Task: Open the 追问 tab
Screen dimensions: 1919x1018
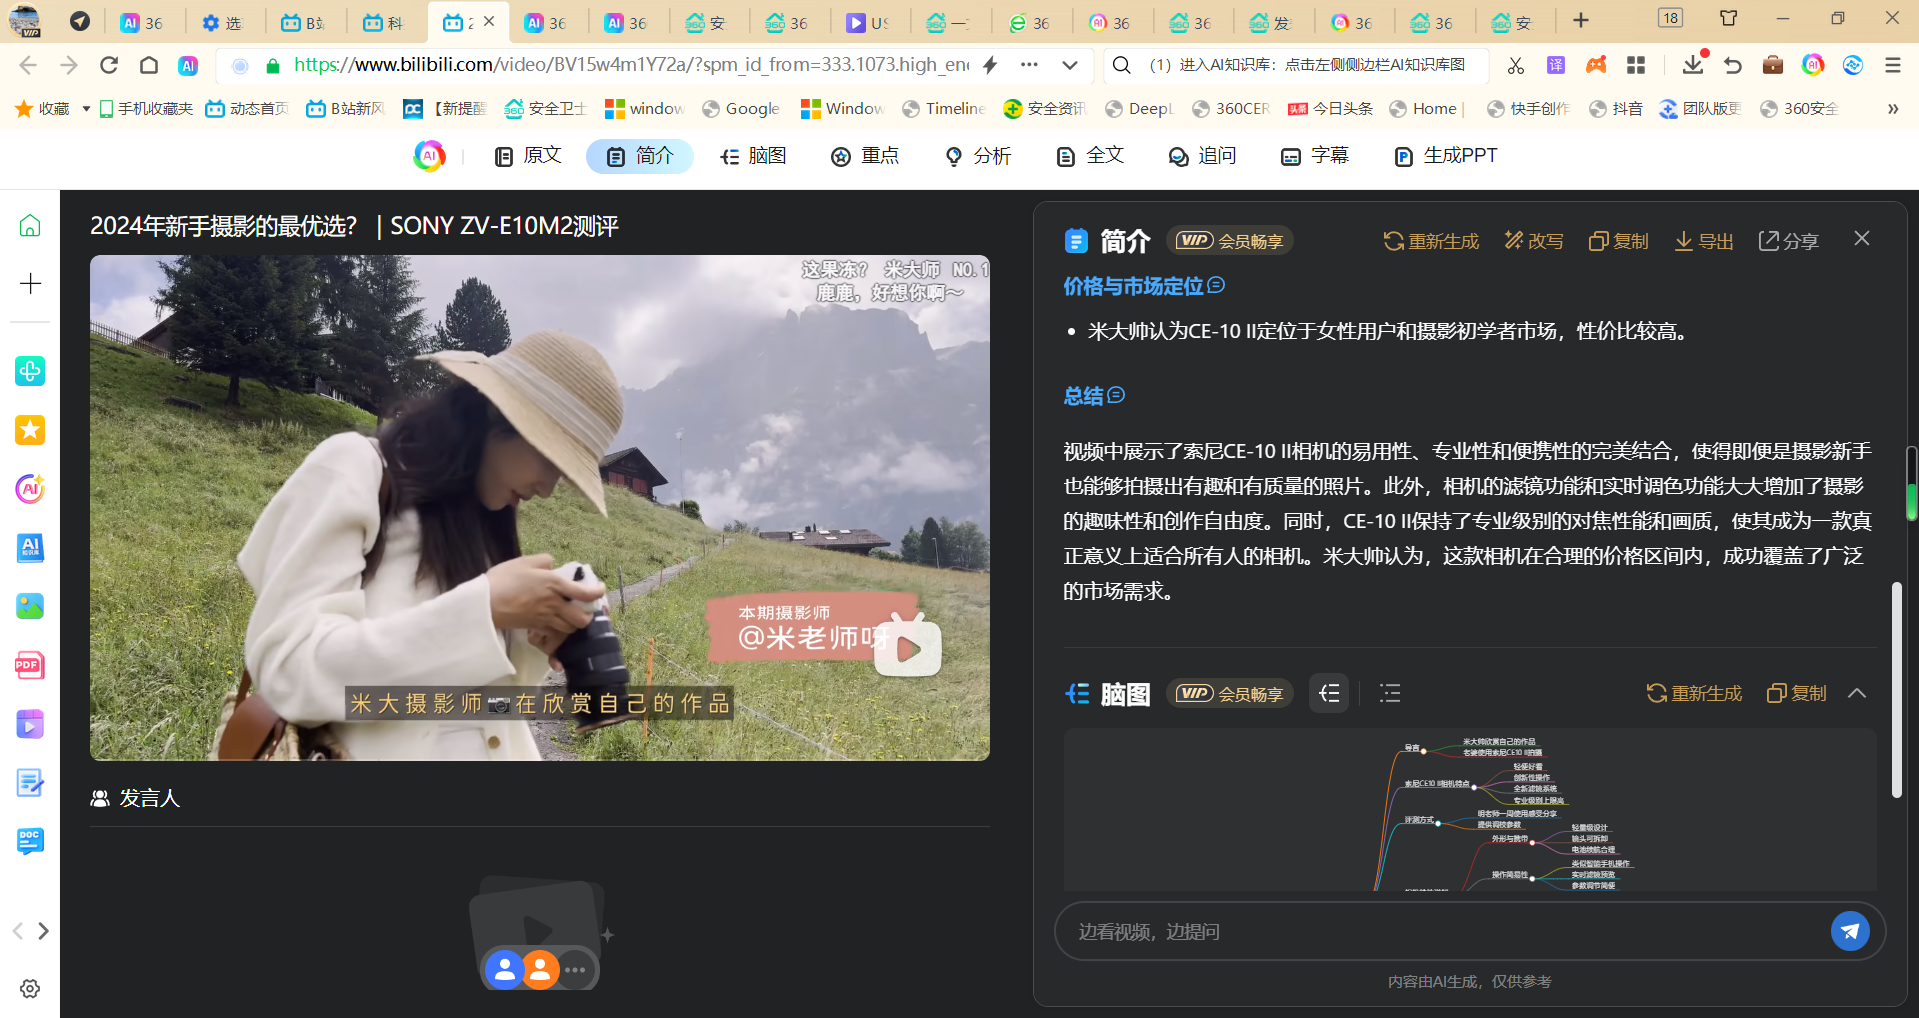Action: [x=1203, y=156]
